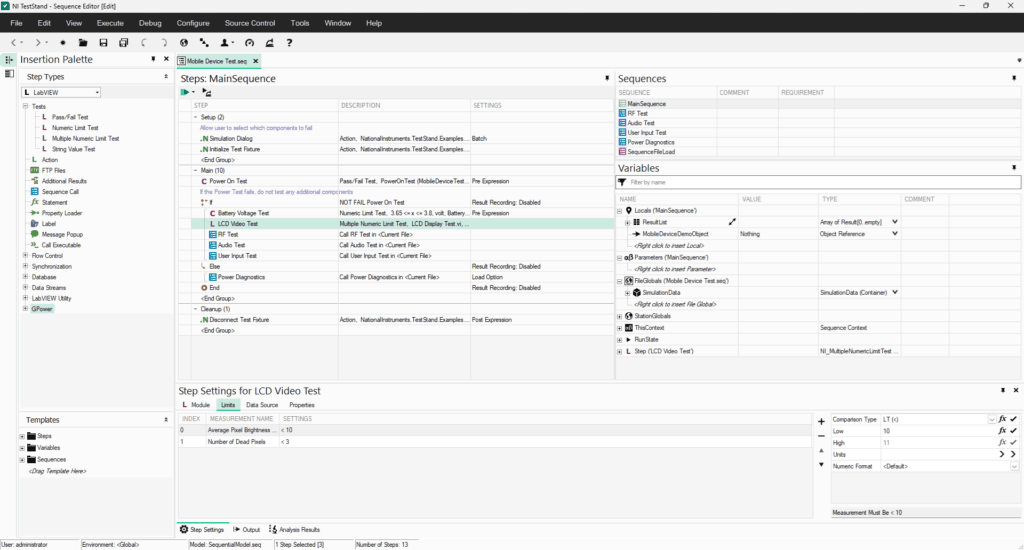This screenshot has height=550, width=1024.
Task: Click the minus icon to remove limit
Action: coord(821,436)
